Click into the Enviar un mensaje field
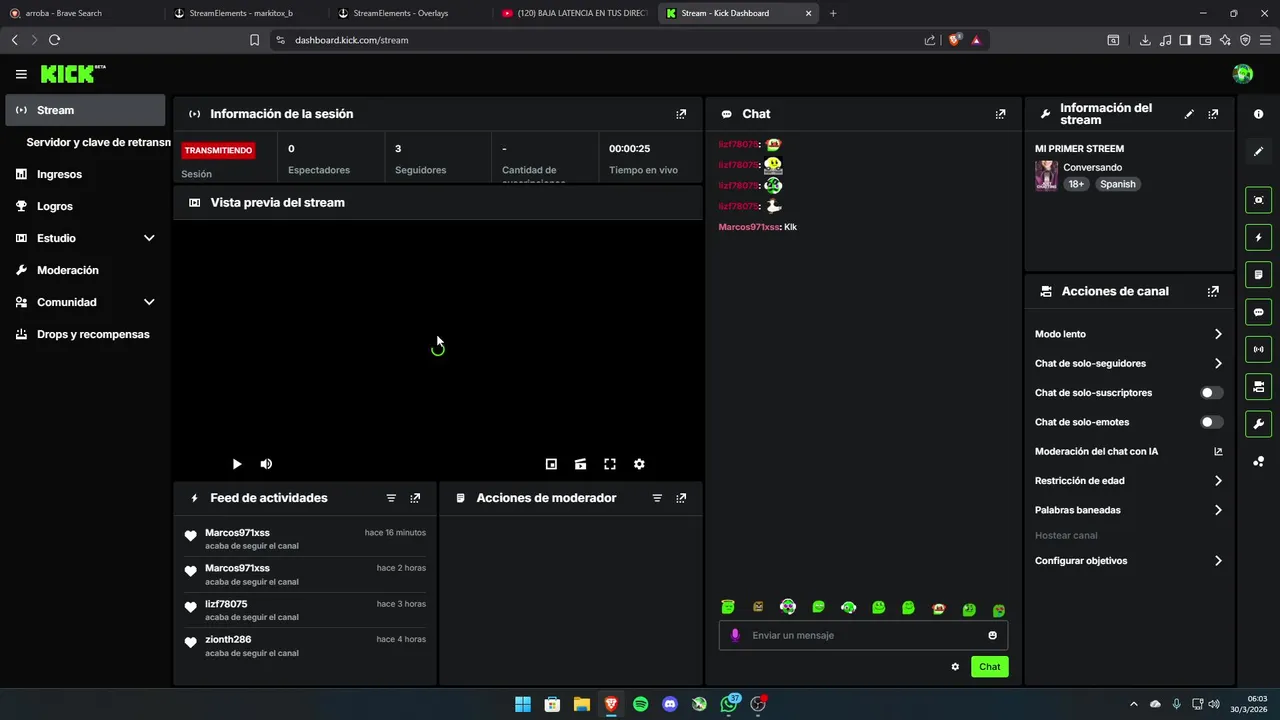The image size is (1280, 720). (864, 635)
